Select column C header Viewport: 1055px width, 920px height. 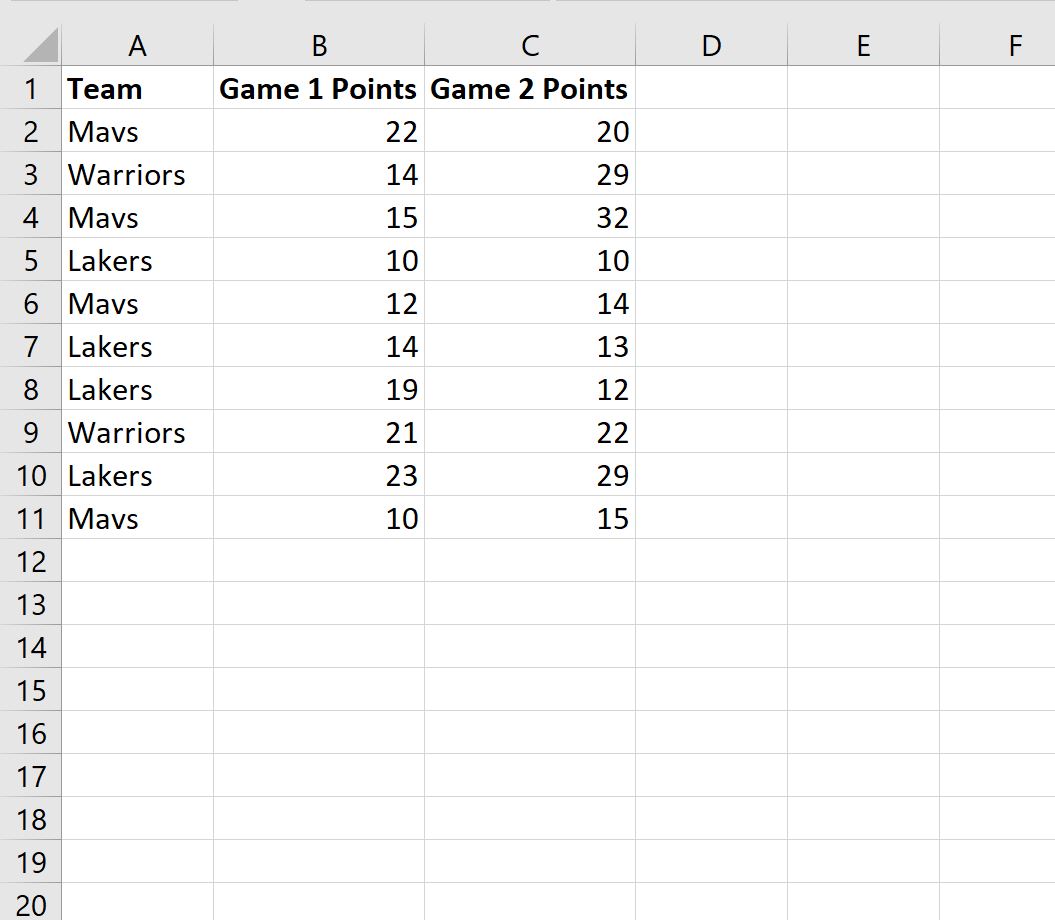click(x=530, y=45)
